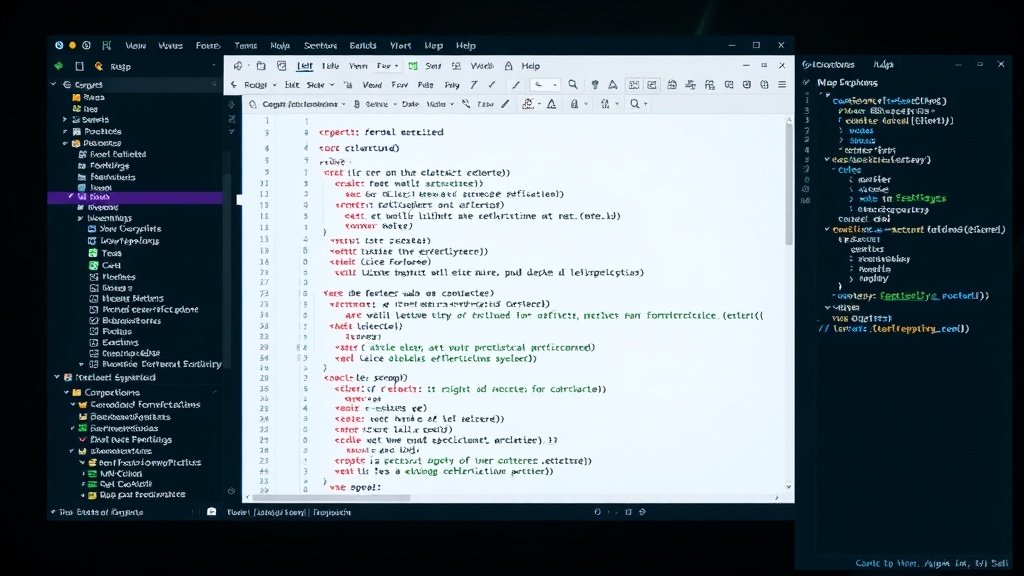Open the "Setine" dropdown in the breadcrumb bar
The height and width of the screenshot is (576, 1024).
click(x=379, y=104)
